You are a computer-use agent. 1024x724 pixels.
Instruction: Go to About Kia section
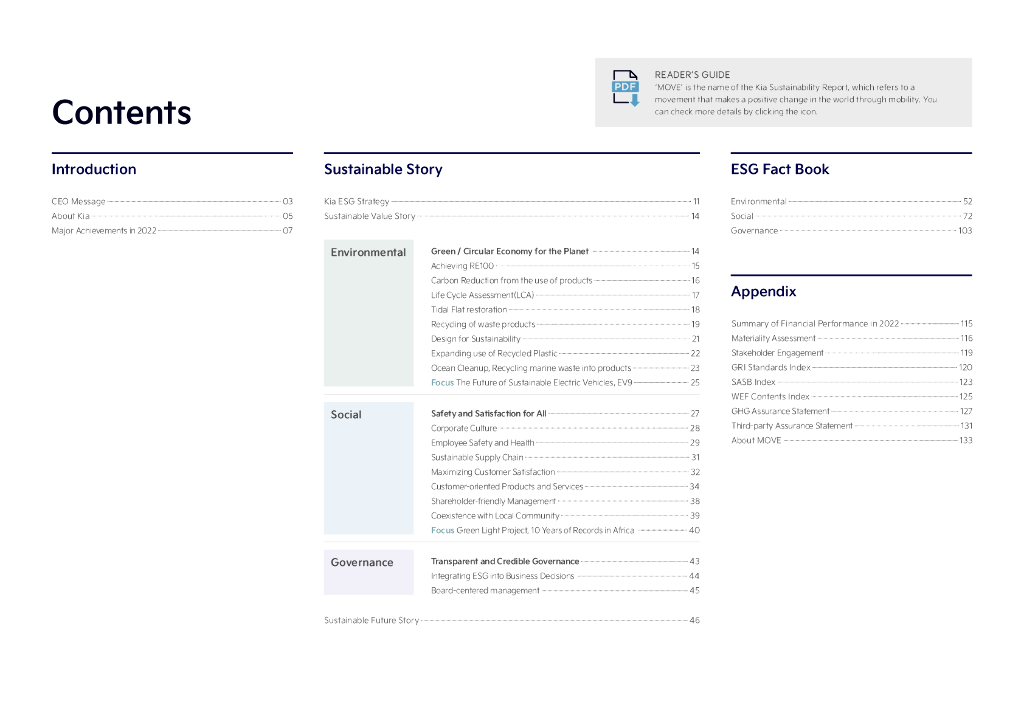[x=172, y=216]
